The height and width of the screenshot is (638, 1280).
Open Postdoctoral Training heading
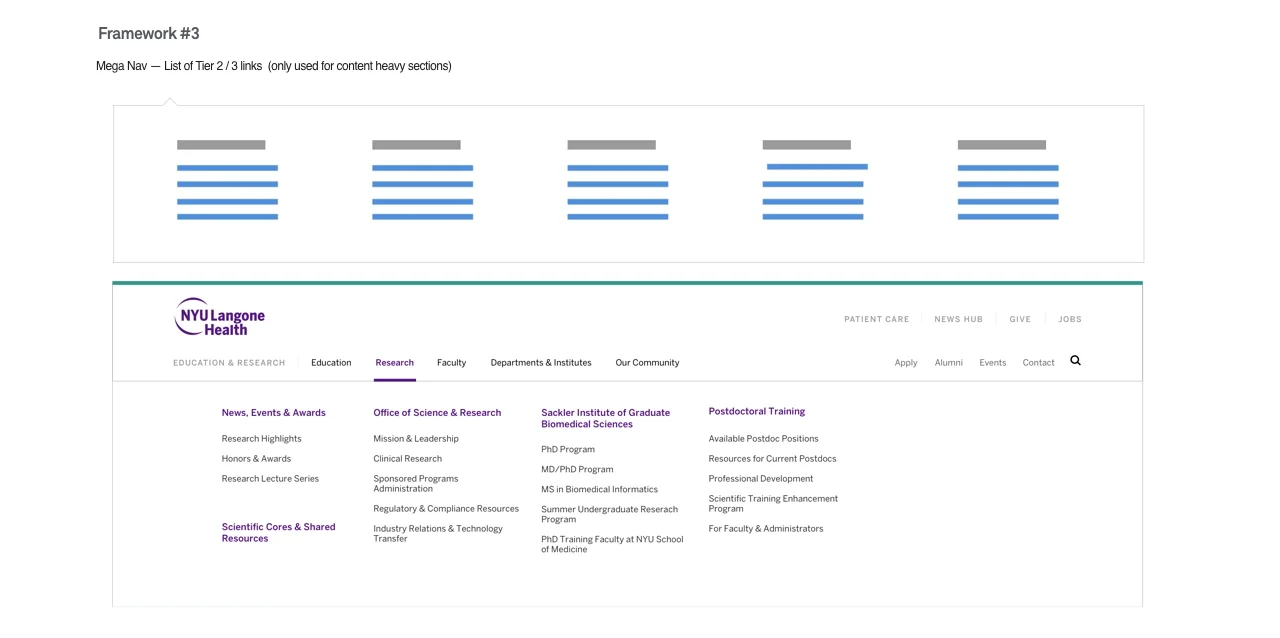click(757, 412)
